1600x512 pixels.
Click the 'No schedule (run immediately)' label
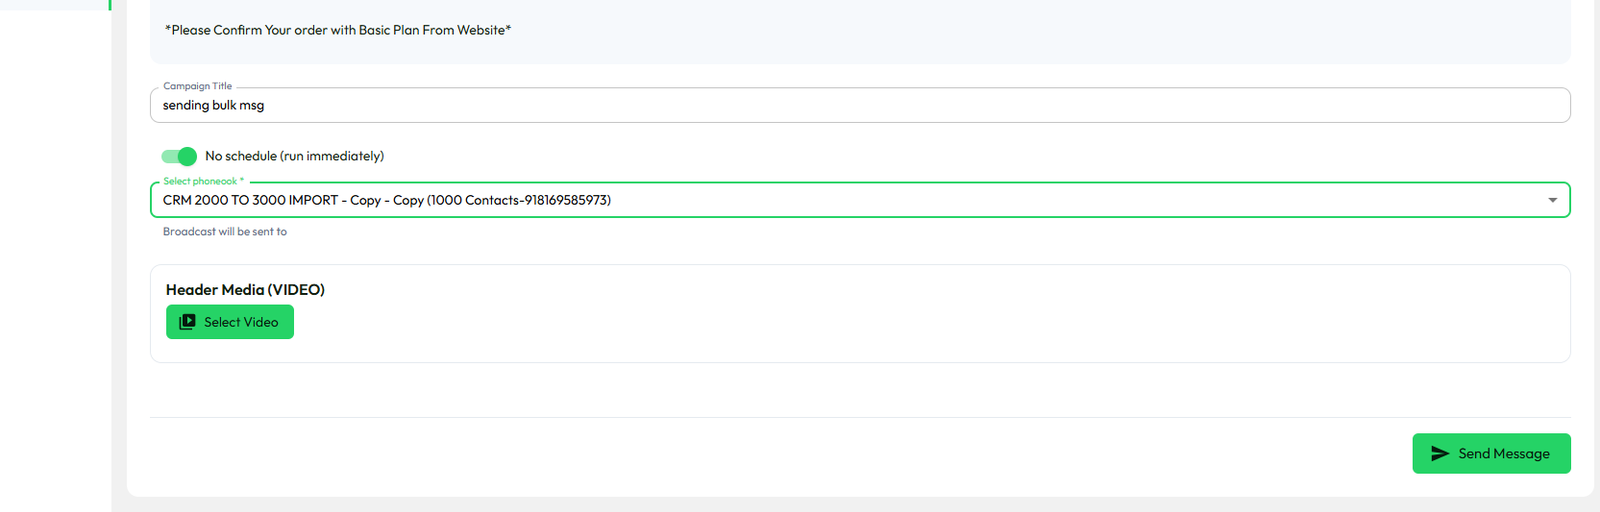point(294,156)
